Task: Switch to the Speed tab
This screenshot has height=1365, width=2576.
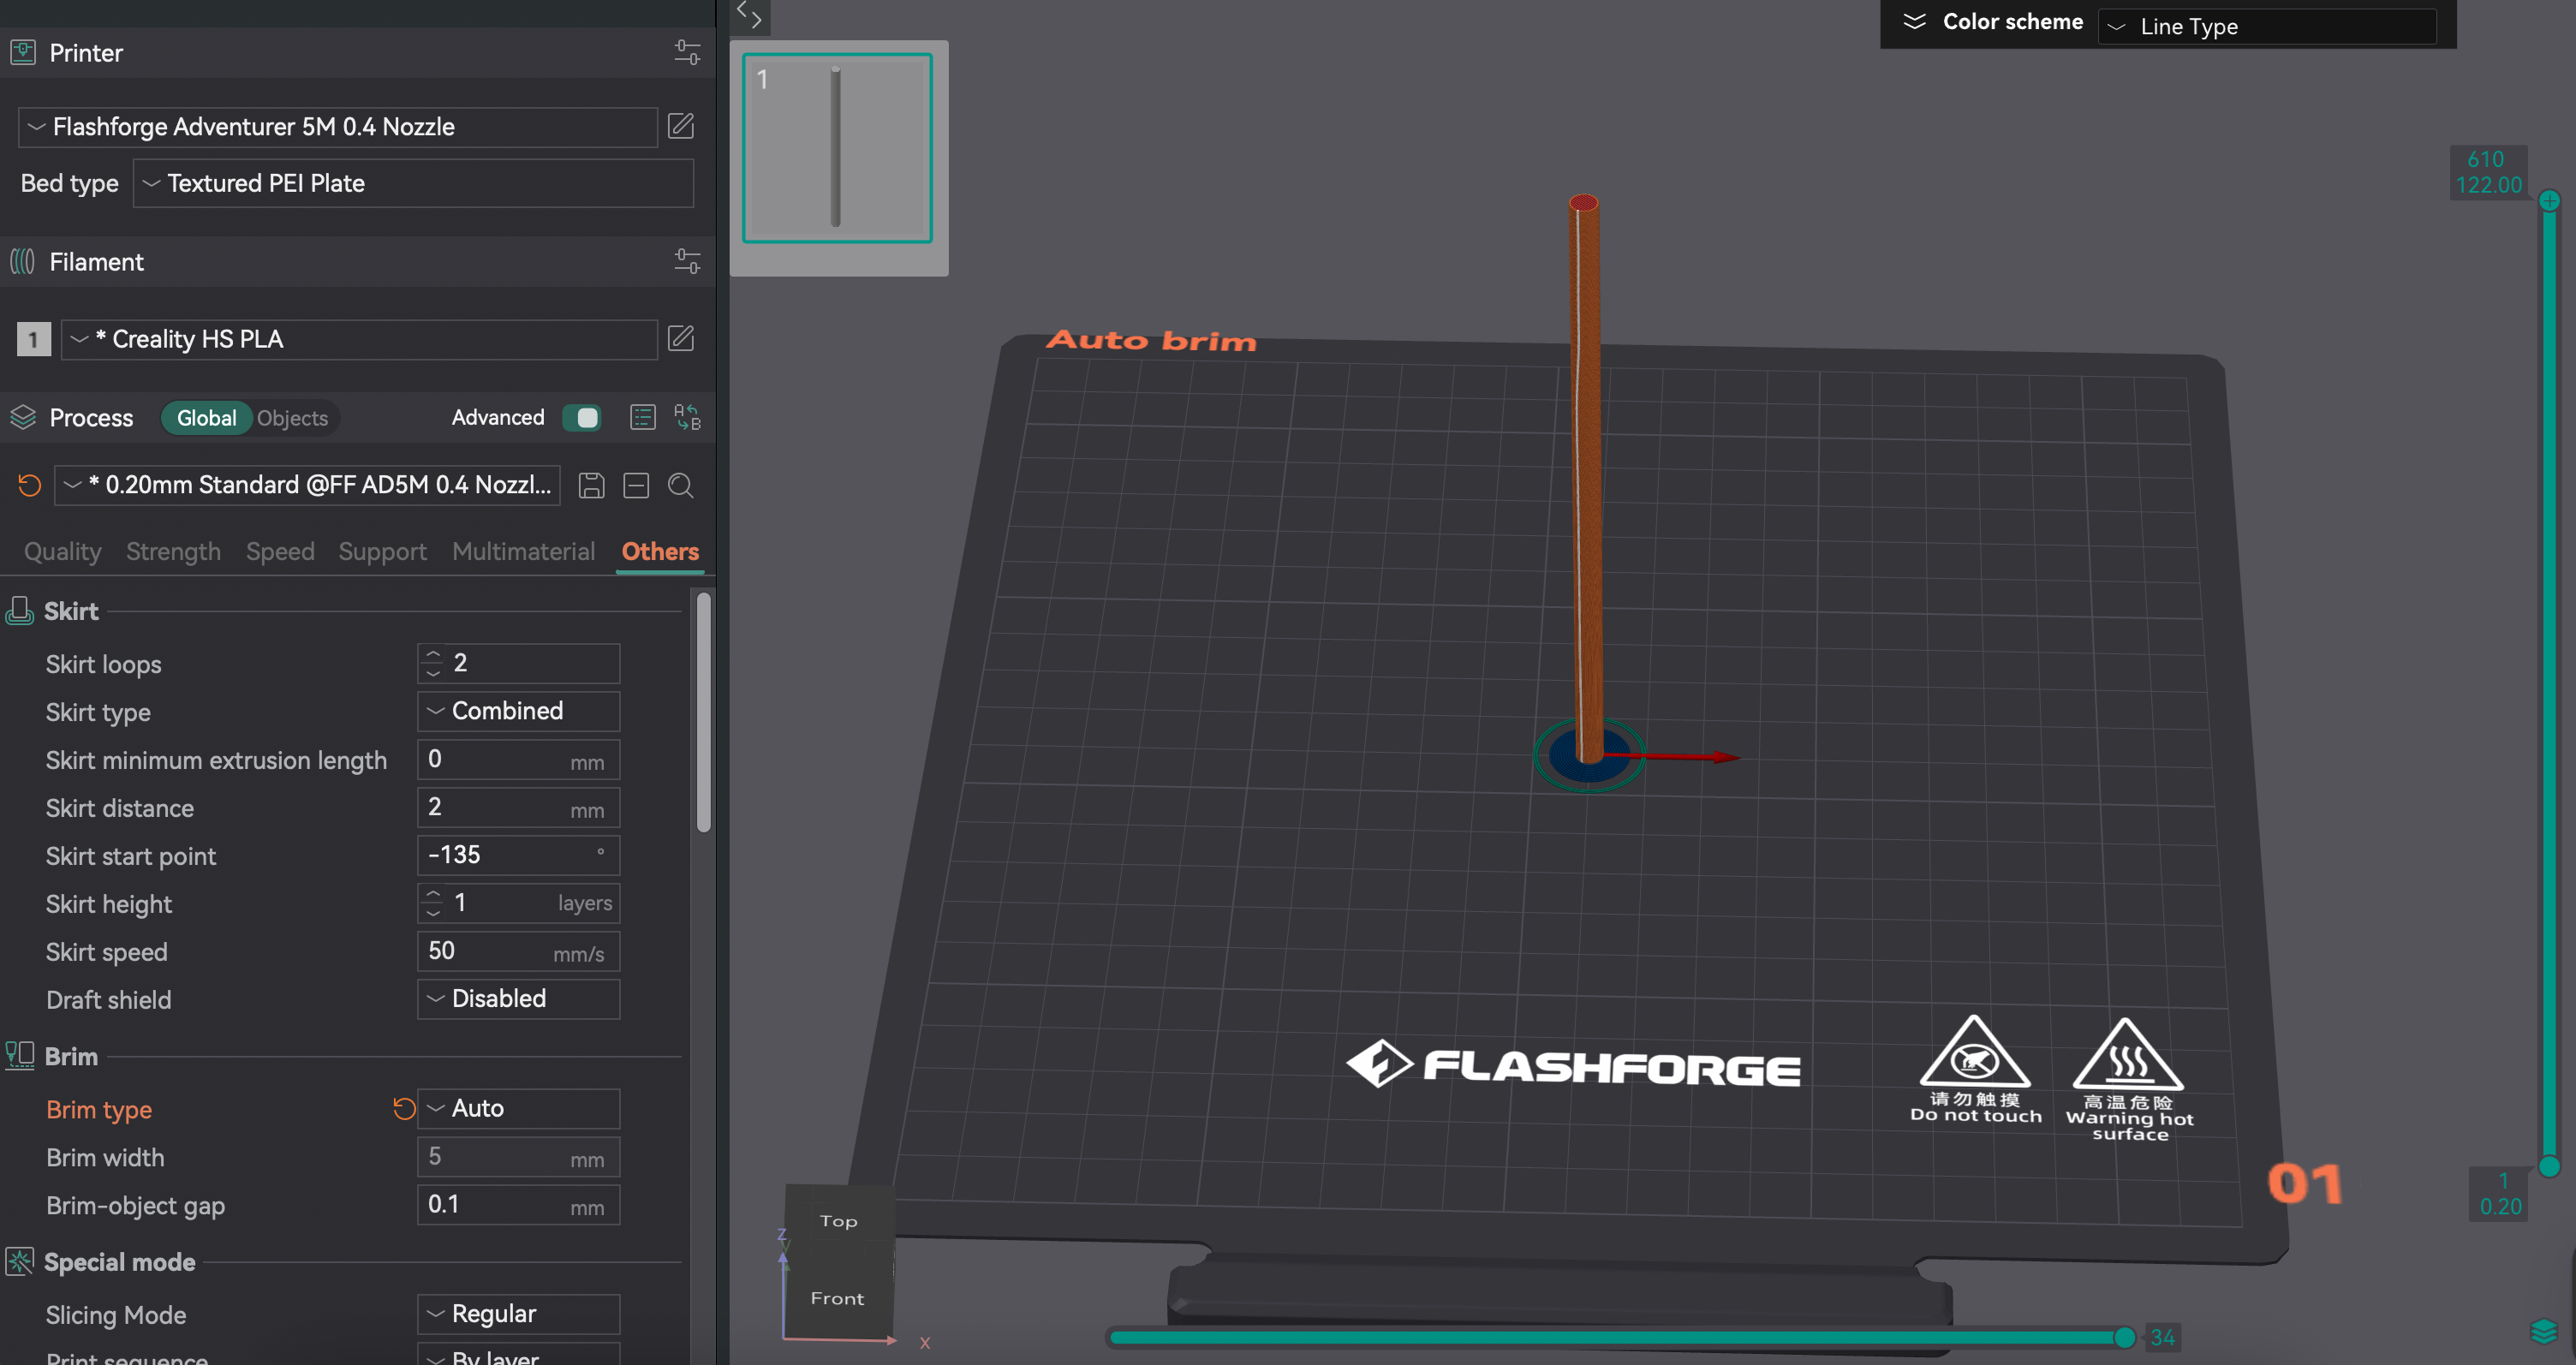Action: click(280, 551)
